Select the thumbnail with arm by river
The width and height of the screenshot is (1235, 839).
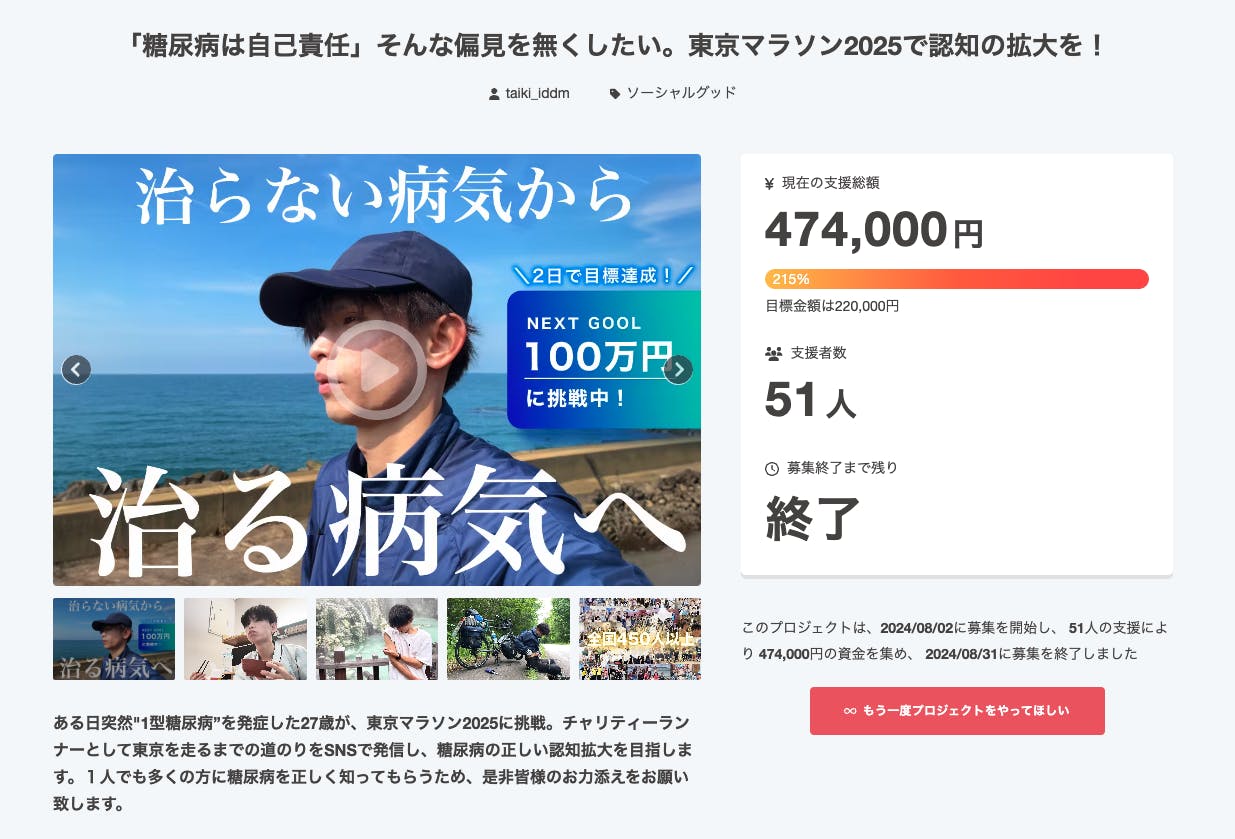click(377, 639)
